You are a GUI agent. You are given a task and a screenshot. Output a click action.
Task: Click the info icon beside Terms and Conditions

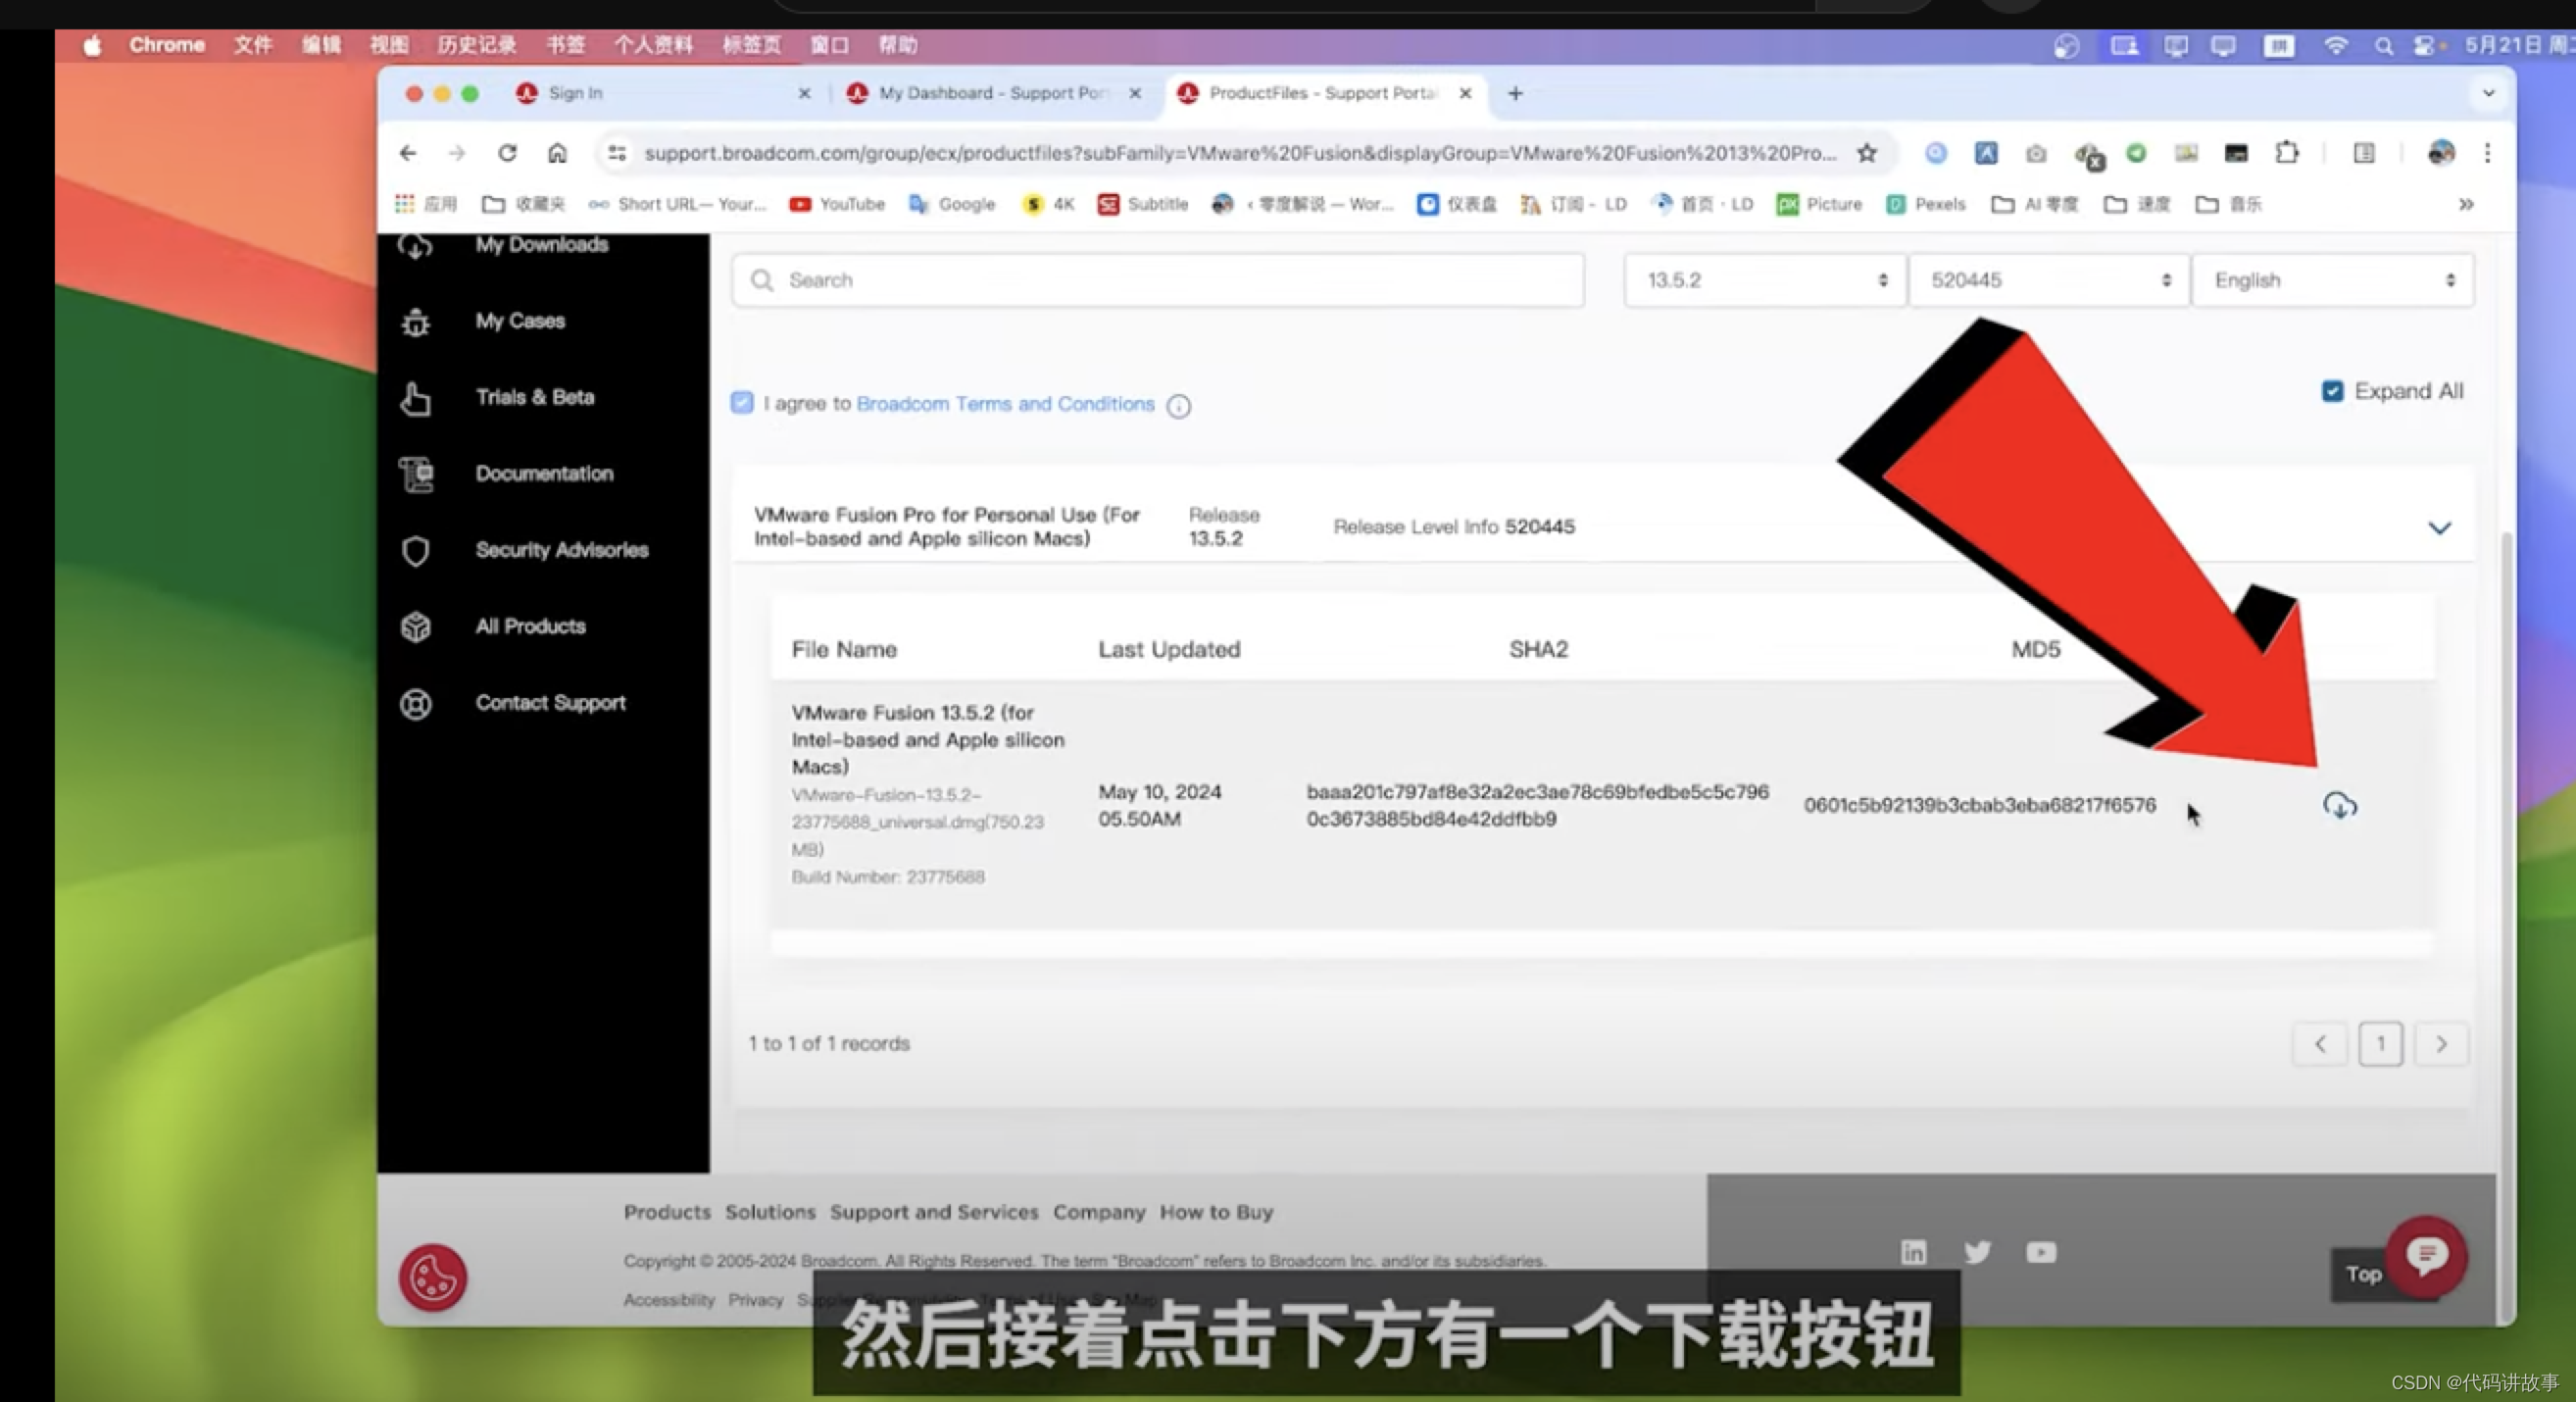(x=1179, y=406)
